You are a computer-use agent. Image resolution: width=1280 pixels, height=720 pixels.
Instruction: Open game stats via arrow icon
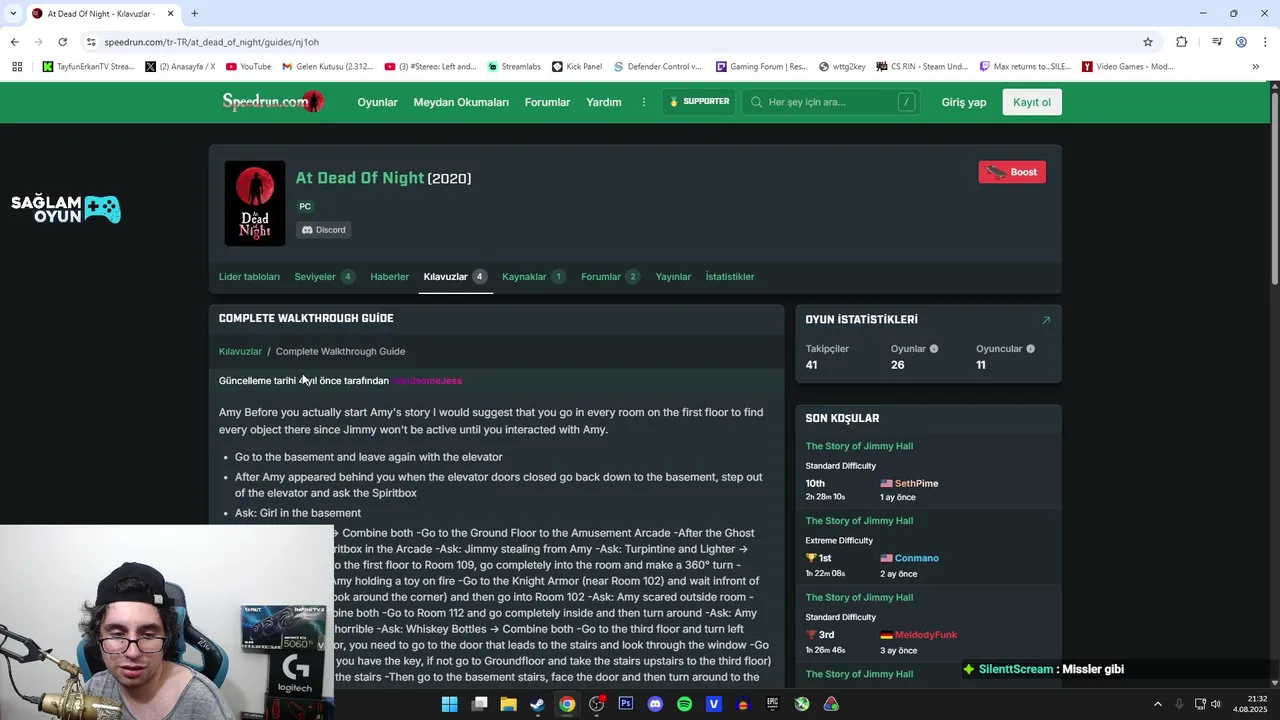(x=1046, y=320)
